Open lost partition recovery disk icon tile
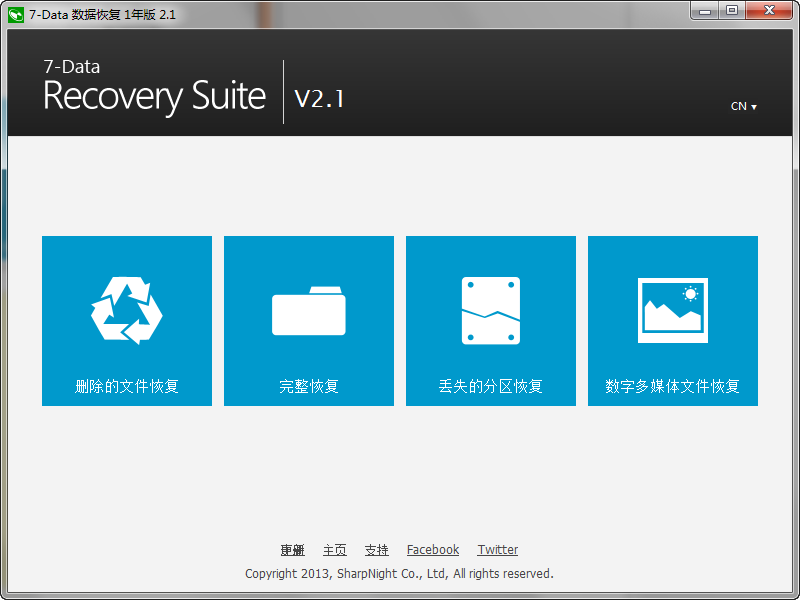Image resolution: width=800 pixels, height=600 pixels. [491, 320]
